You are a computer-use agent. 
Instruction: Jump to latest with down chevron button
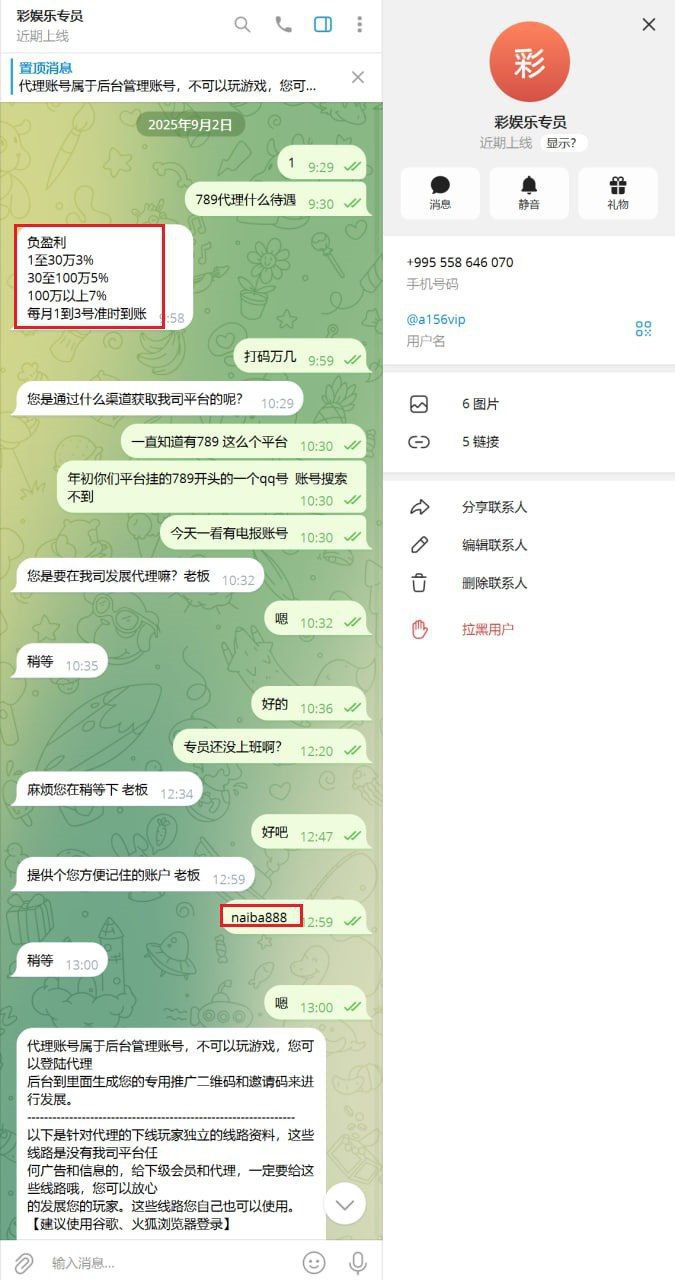coord(345,1205)
